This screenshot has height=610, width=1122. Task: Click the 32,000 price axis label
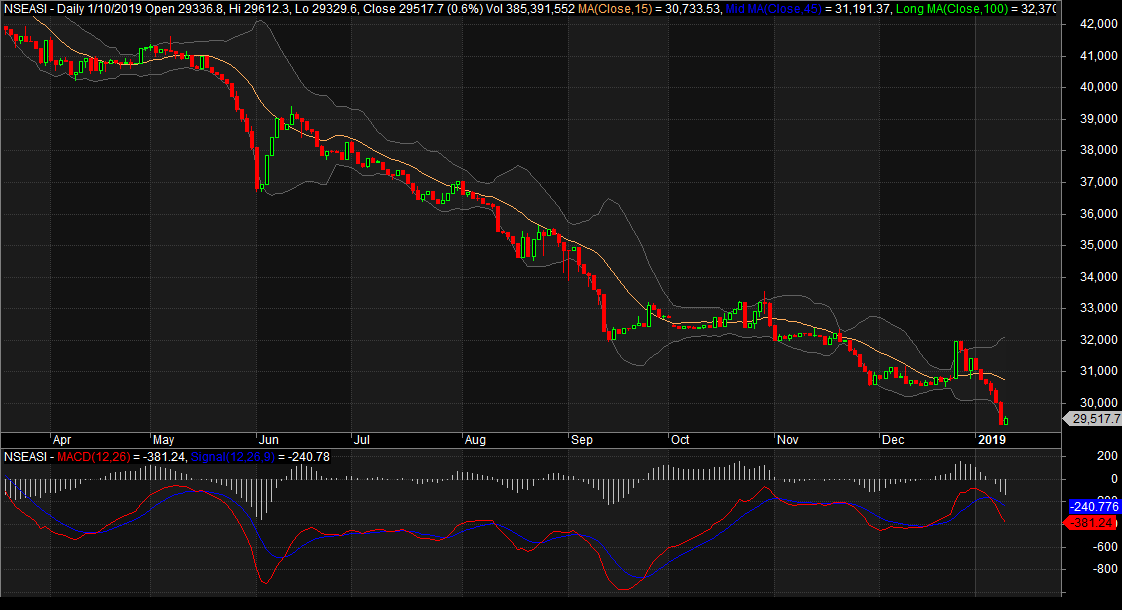1098,339
